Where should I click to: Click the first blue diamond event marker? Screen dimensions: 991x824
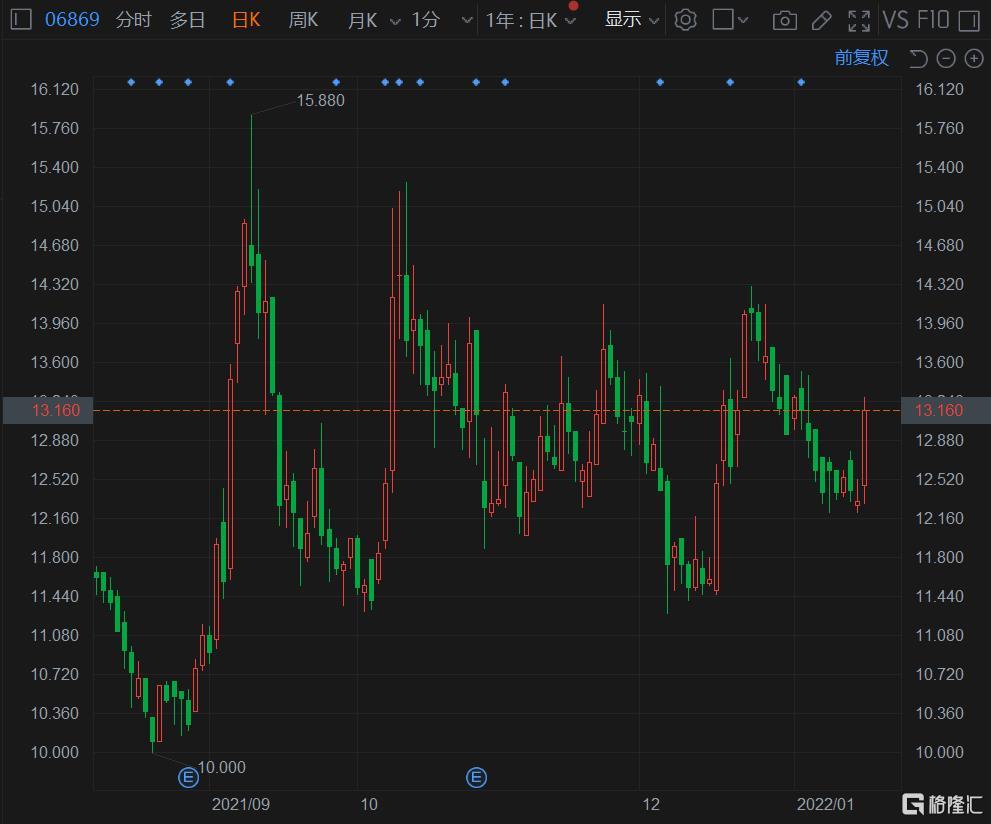click(x=131, y=82)
